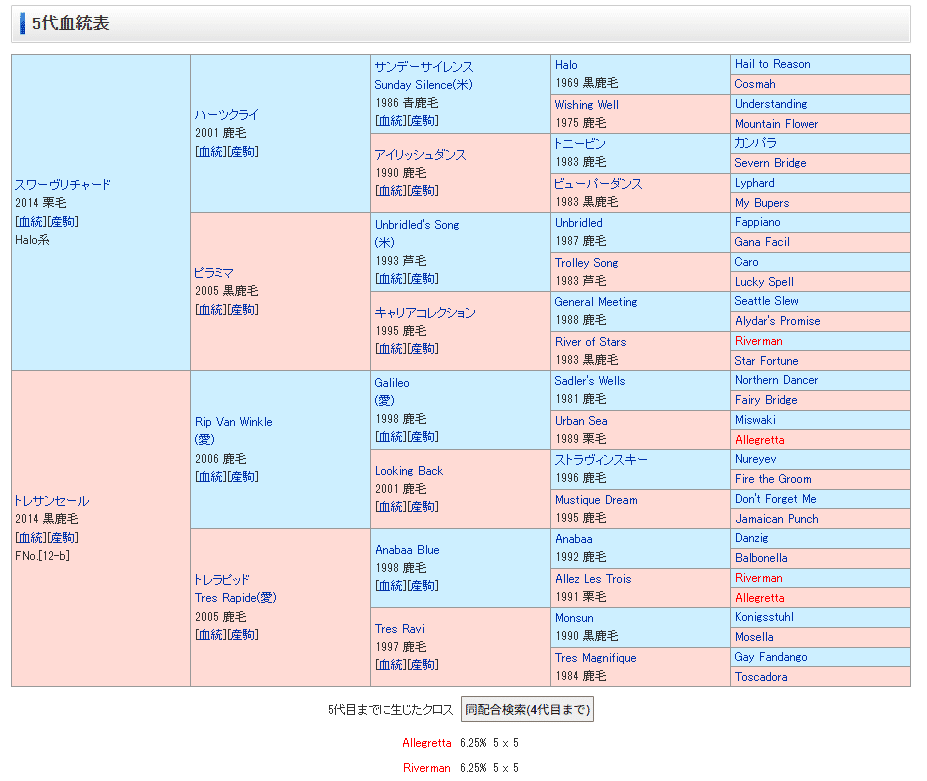The image size is (927, 781).
Task: Click the ビューパーダンス link
Action: (598, 184)
